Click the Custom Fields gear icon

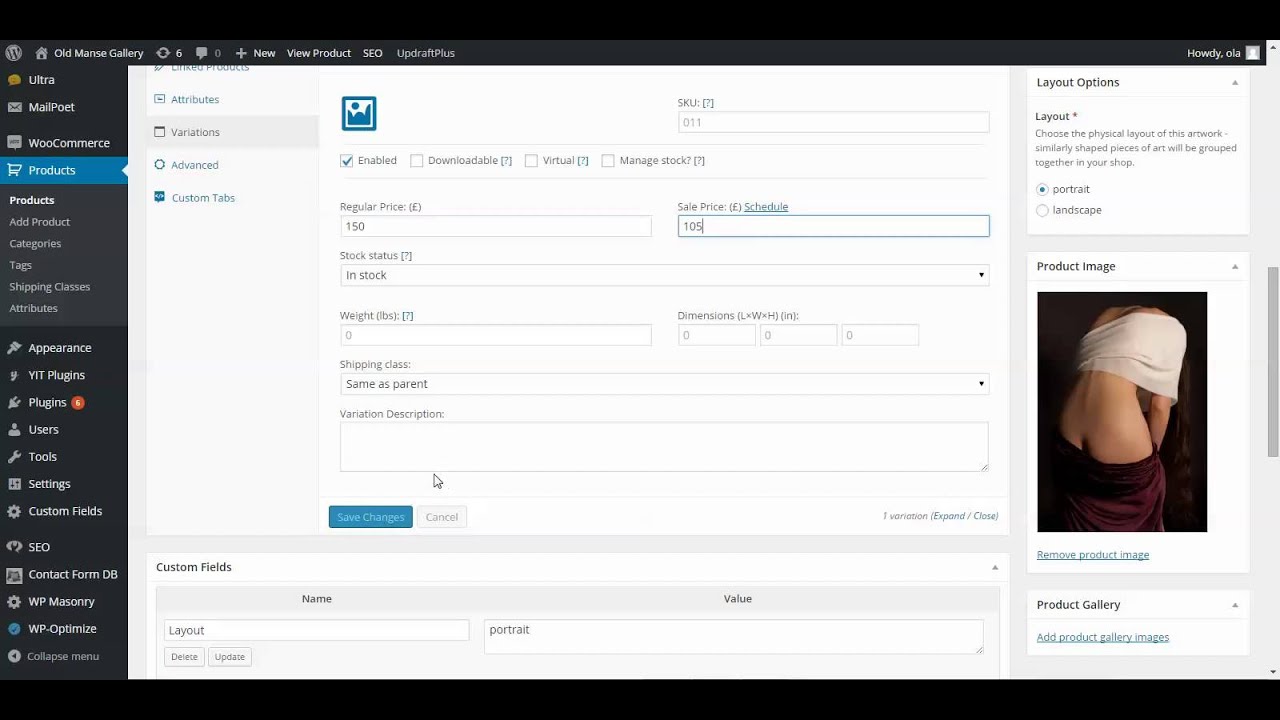14,511
